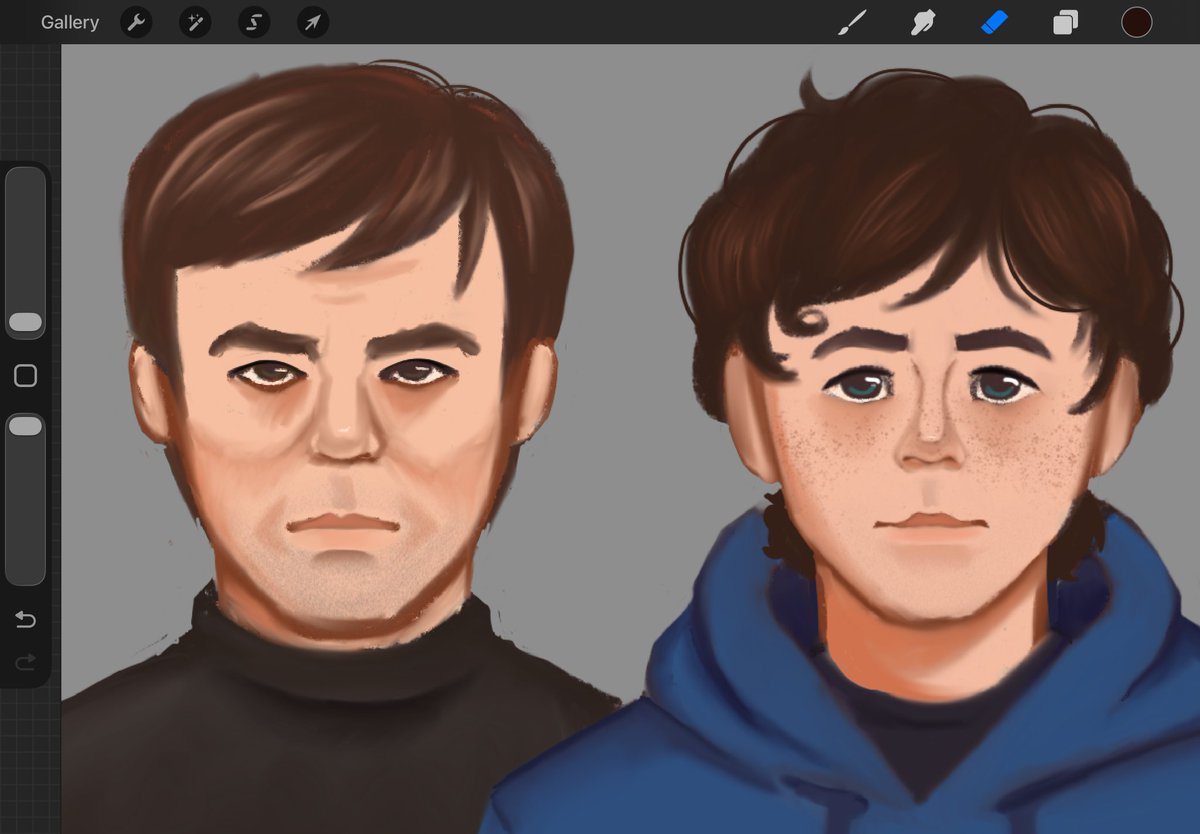
Task: Select the Paint brush tool
Action: pyautogui.click(x=852, y=22)
